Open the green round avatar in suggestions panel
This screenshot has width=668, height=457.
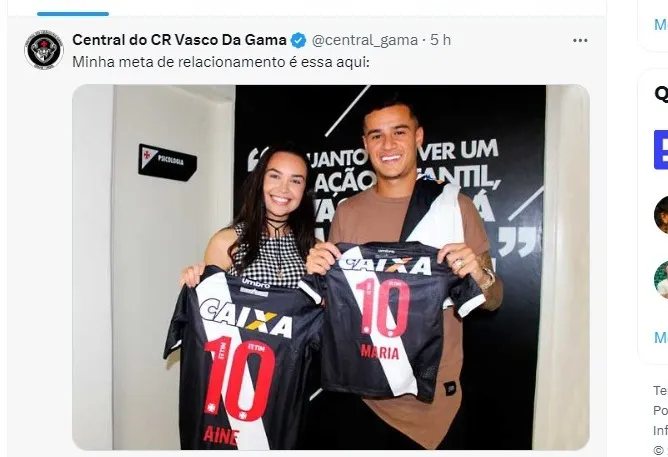[x=661, y=280]
